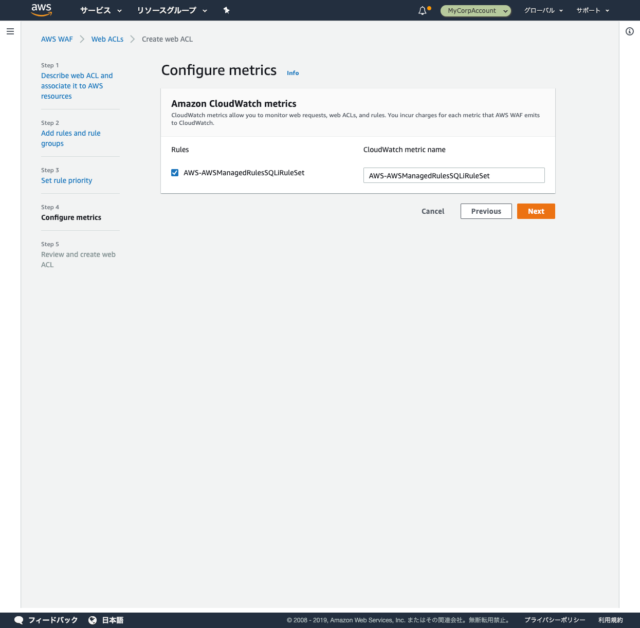This screenshot has width=640, height=628.
Task: Click the Amazon CloudWatch metrics heading
Action: pos(233,104)
